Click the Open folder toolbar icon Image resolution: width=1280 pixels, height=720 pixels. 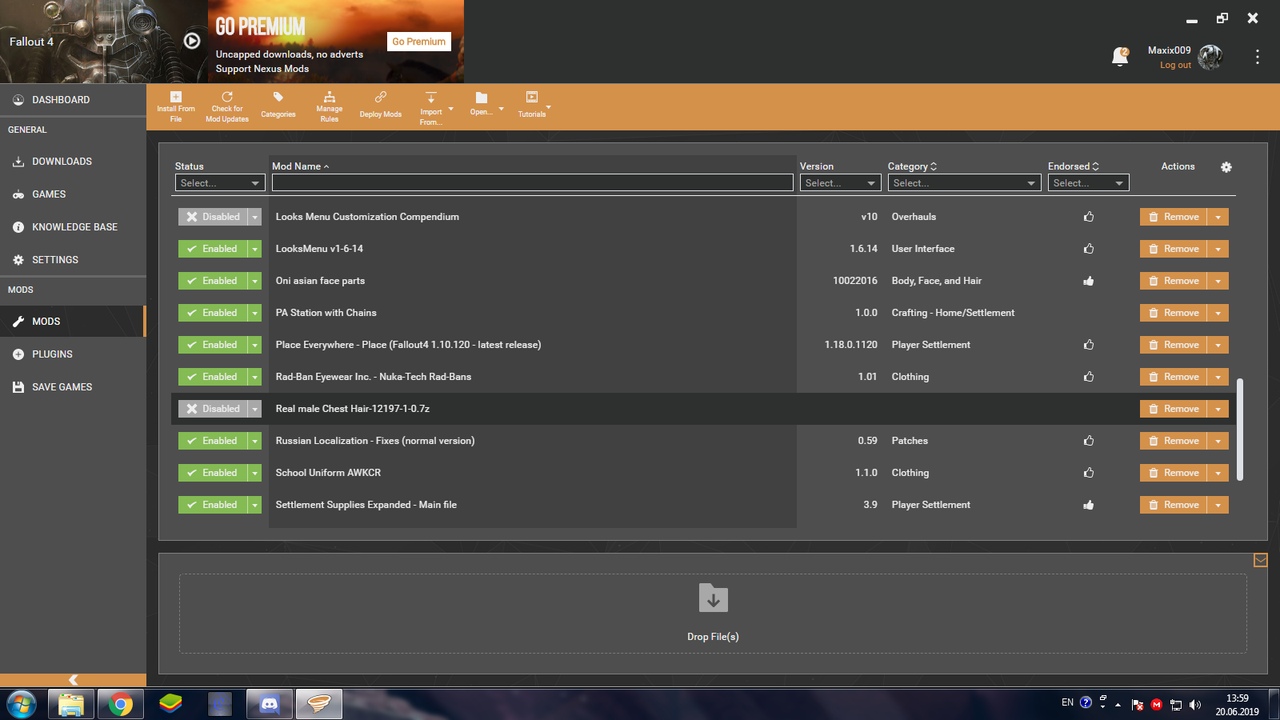pyautogui.click(x=481, y=98)
